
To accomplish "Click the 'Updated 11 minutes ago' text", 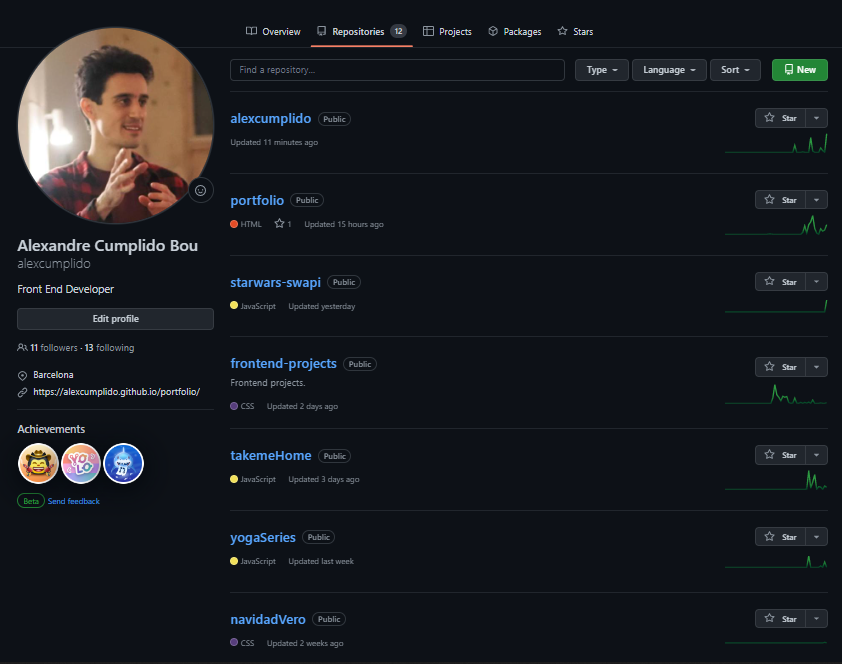I will pyautogui.click(x=274, y=142).
